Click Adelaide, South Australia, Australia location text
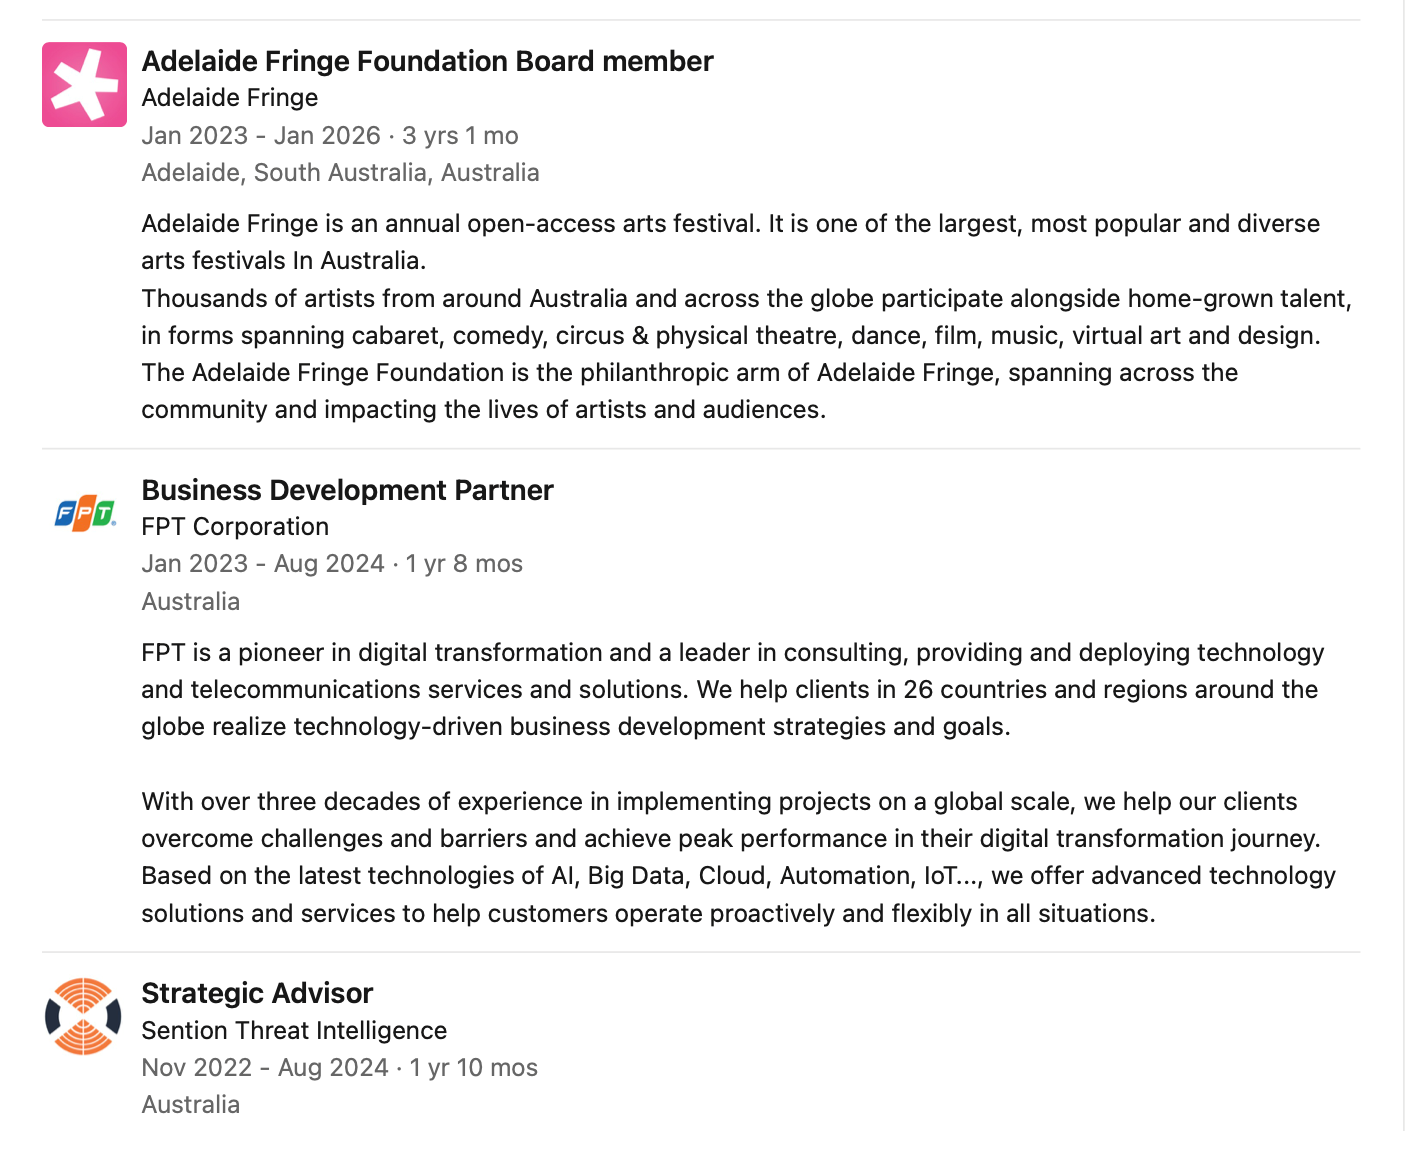Viewport: 1416px width, 1150px height. (x=340, y=173)
